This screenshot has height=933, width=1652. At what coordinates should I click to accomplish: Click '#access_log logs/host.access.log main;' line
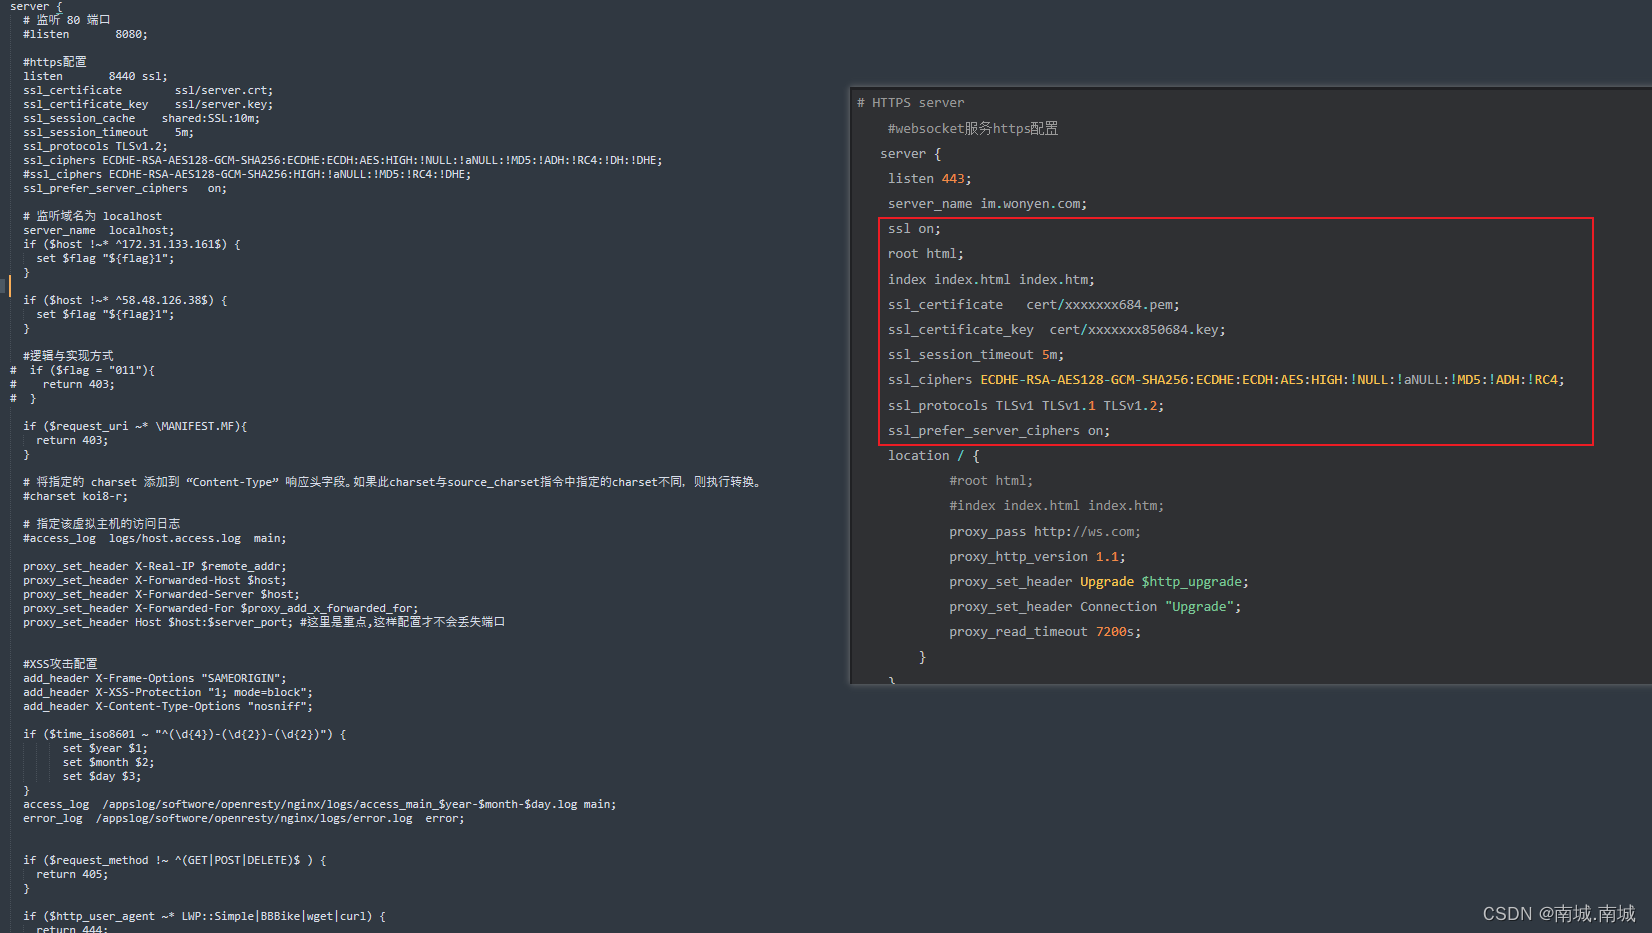[x=154, y=538]
